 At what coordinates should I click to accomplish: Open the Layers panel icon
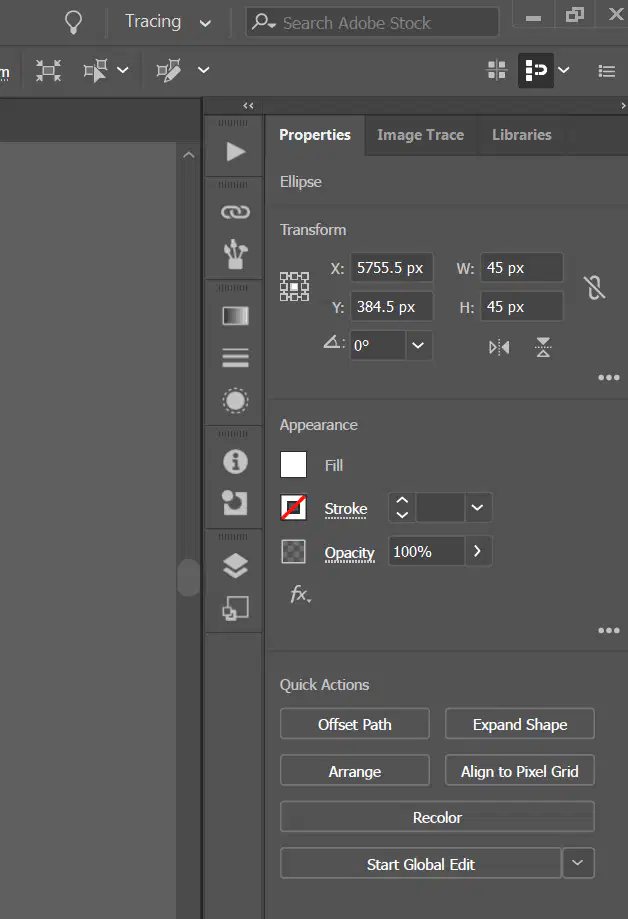click(x=235, y=566)
